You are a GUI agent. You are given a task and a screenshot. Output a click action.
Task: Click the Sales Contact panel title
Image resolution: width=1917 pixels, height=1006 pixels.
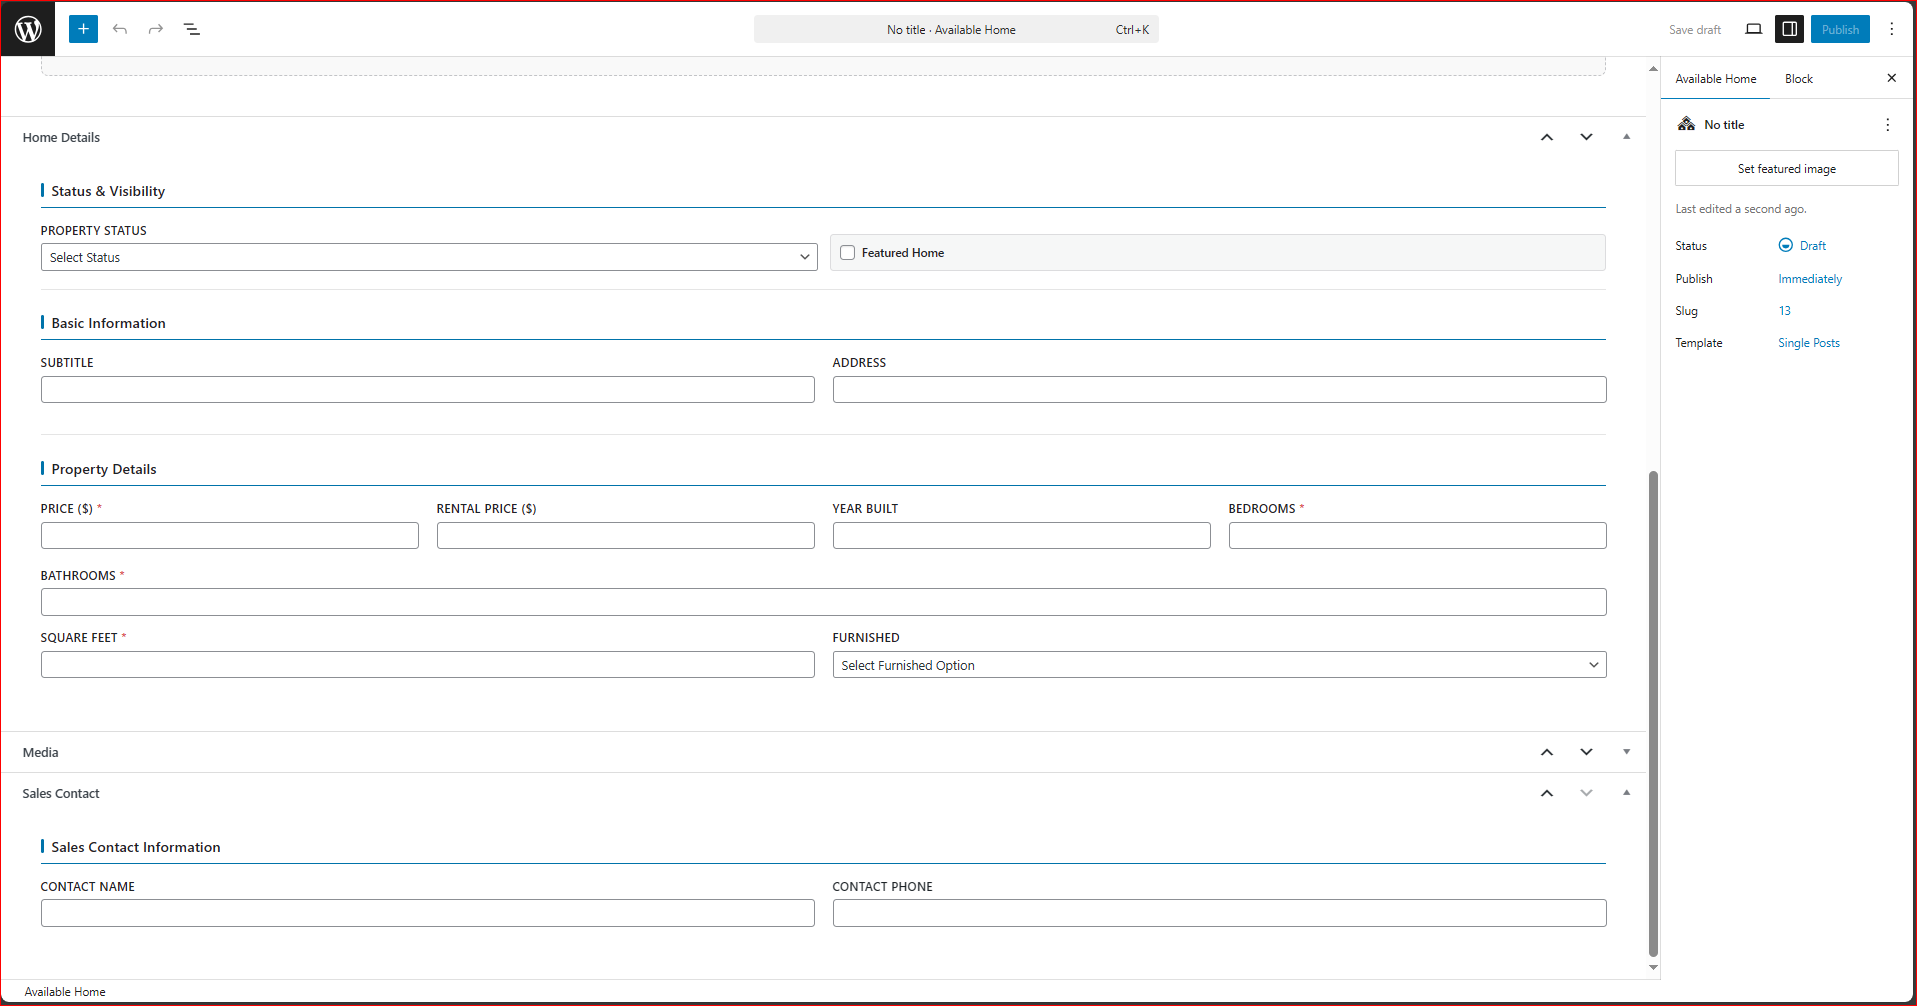(61, 794)
